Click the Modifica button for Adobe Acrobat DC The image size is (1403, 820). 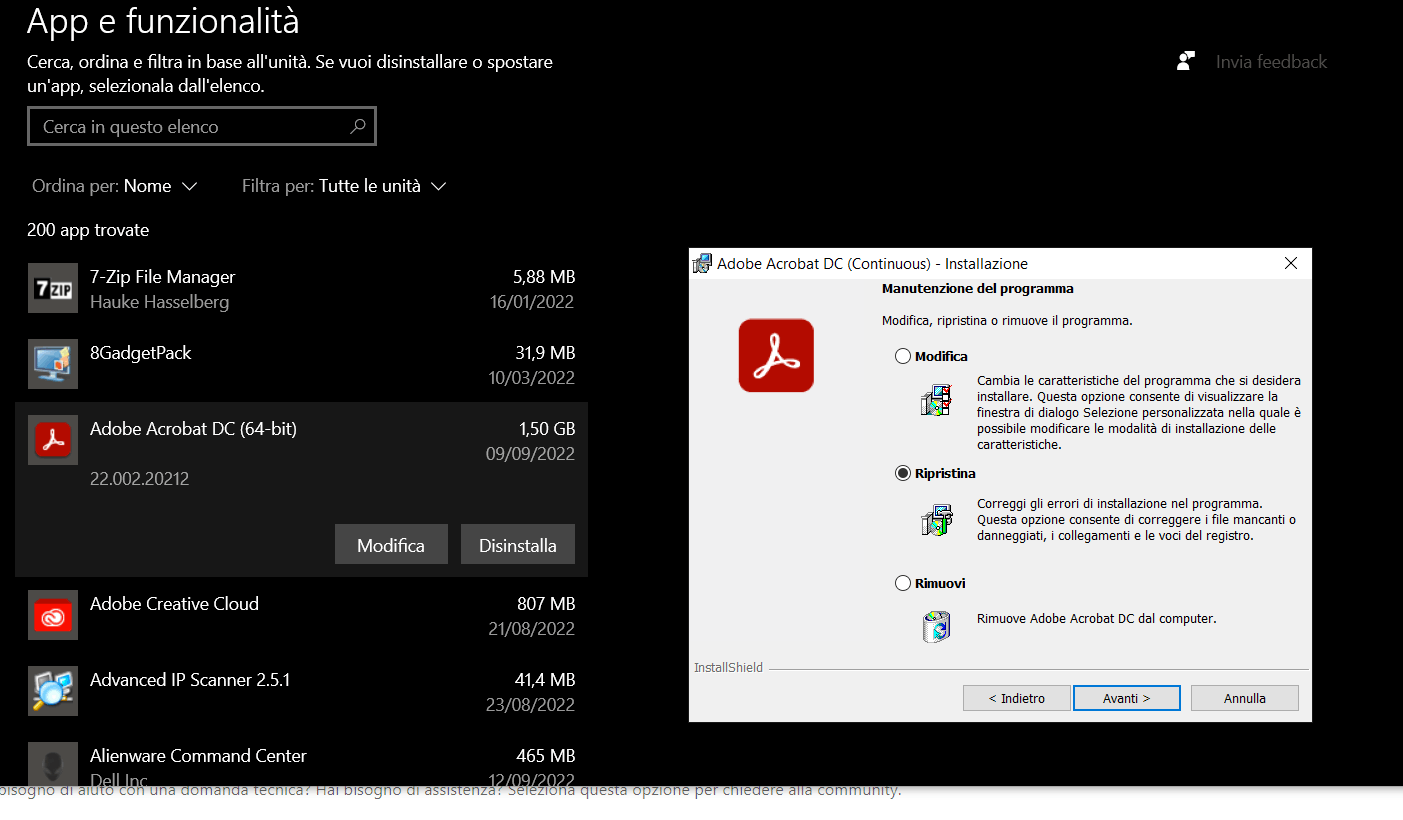click(391, 545)
